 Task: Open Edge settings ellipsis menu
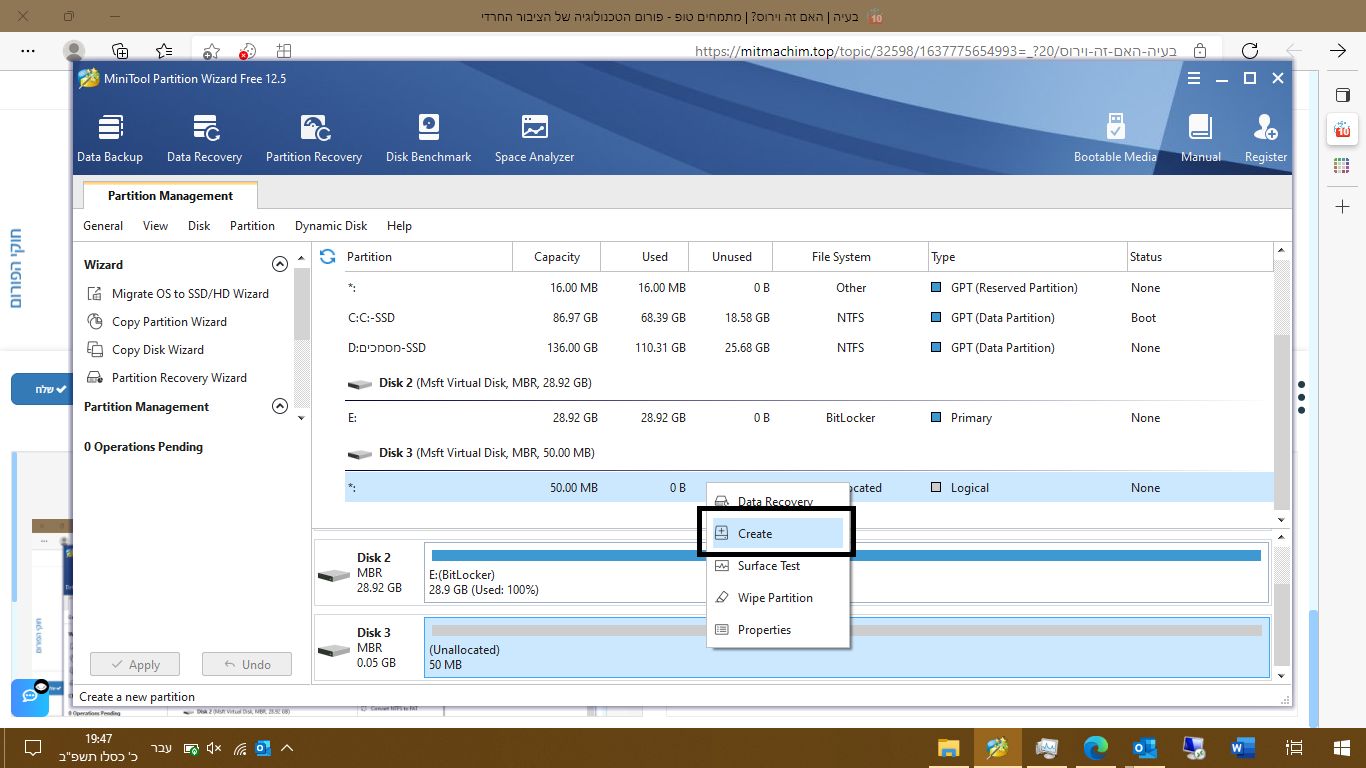click(28, 51)
